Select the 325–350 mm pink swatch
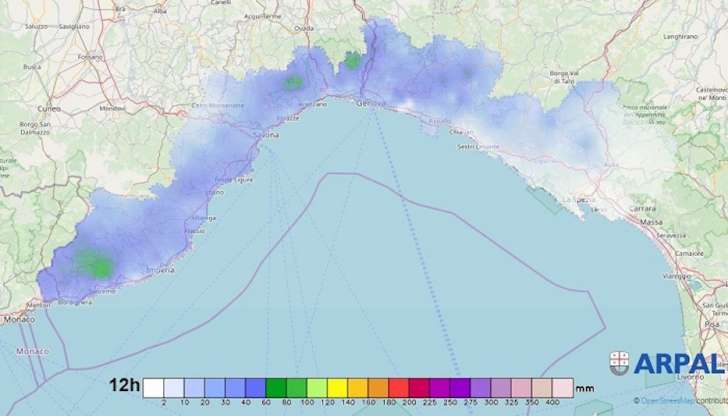 tap(521, 388)
